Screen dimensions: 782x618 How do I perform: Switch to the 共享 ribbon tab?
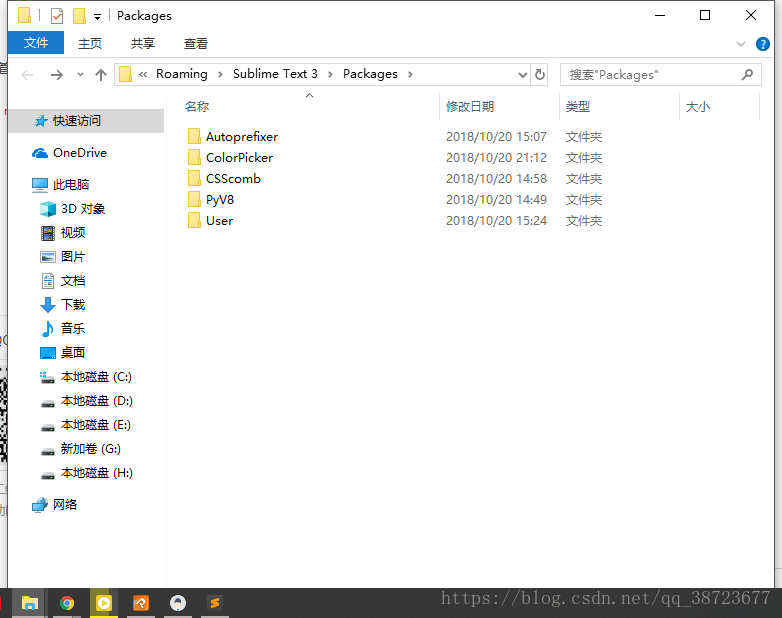pos(143,43)
